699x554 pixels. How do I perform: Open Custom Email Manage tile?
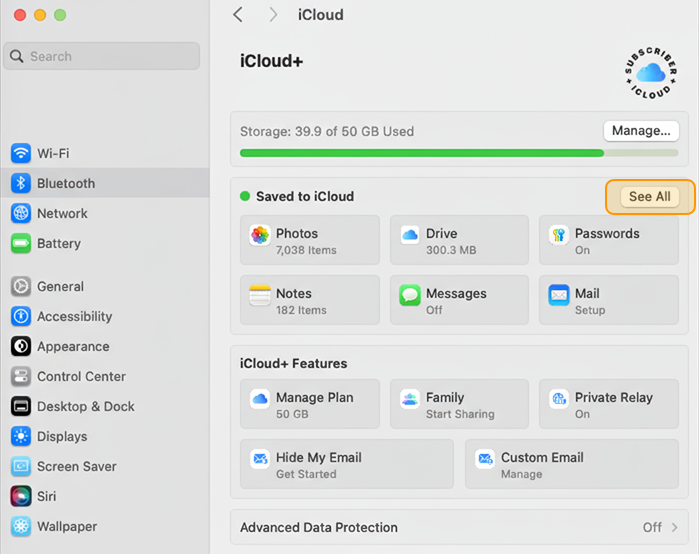coord(572,464)
